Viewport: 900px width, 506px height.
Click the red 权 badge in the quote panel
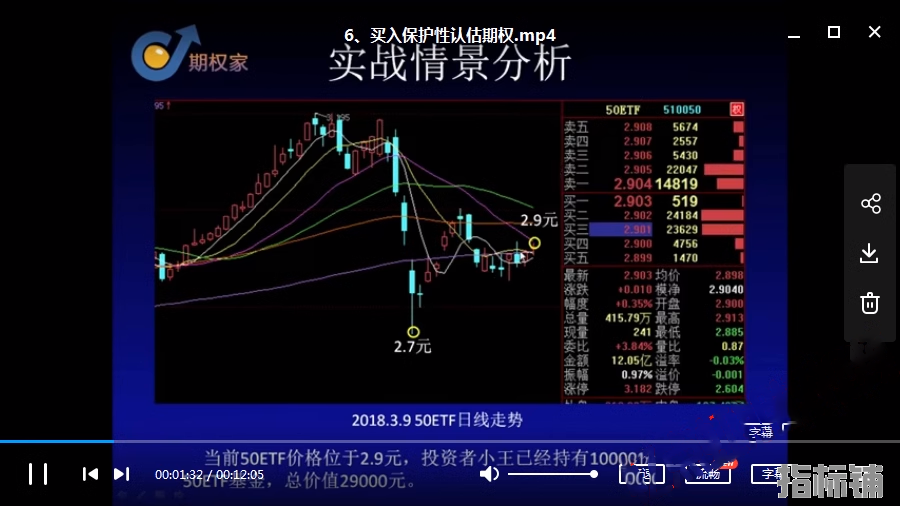736,109
